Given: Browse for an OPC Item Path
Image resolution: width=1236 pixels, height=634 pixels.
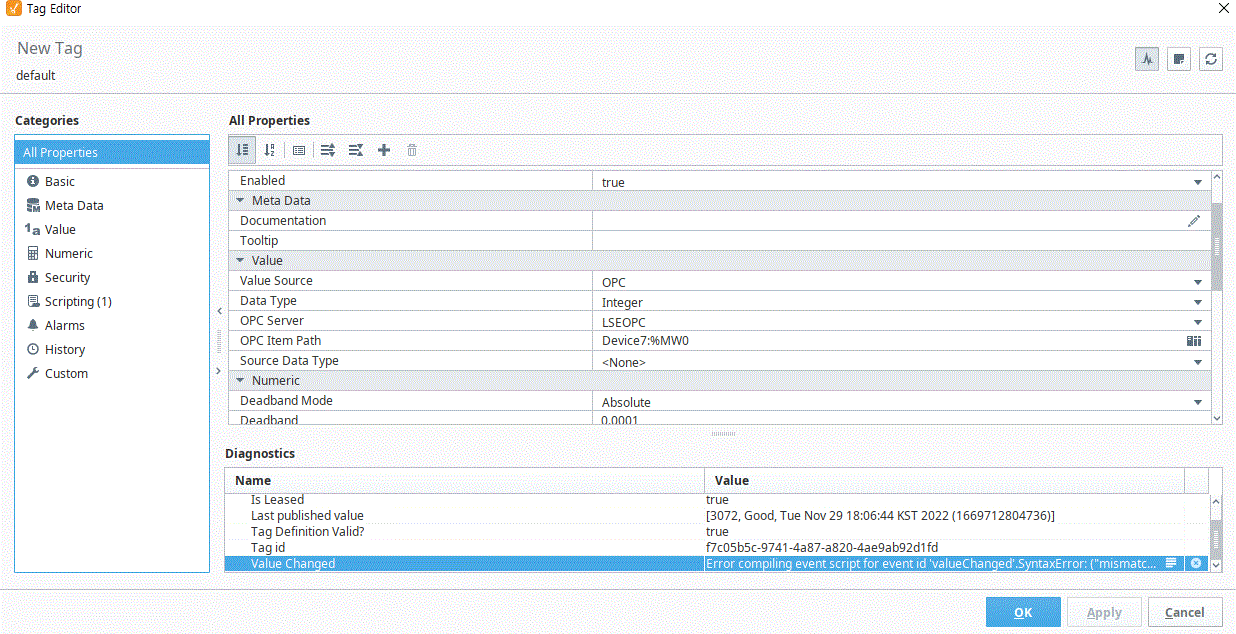Looking at the screenshot, I should tap(1194, 341).
